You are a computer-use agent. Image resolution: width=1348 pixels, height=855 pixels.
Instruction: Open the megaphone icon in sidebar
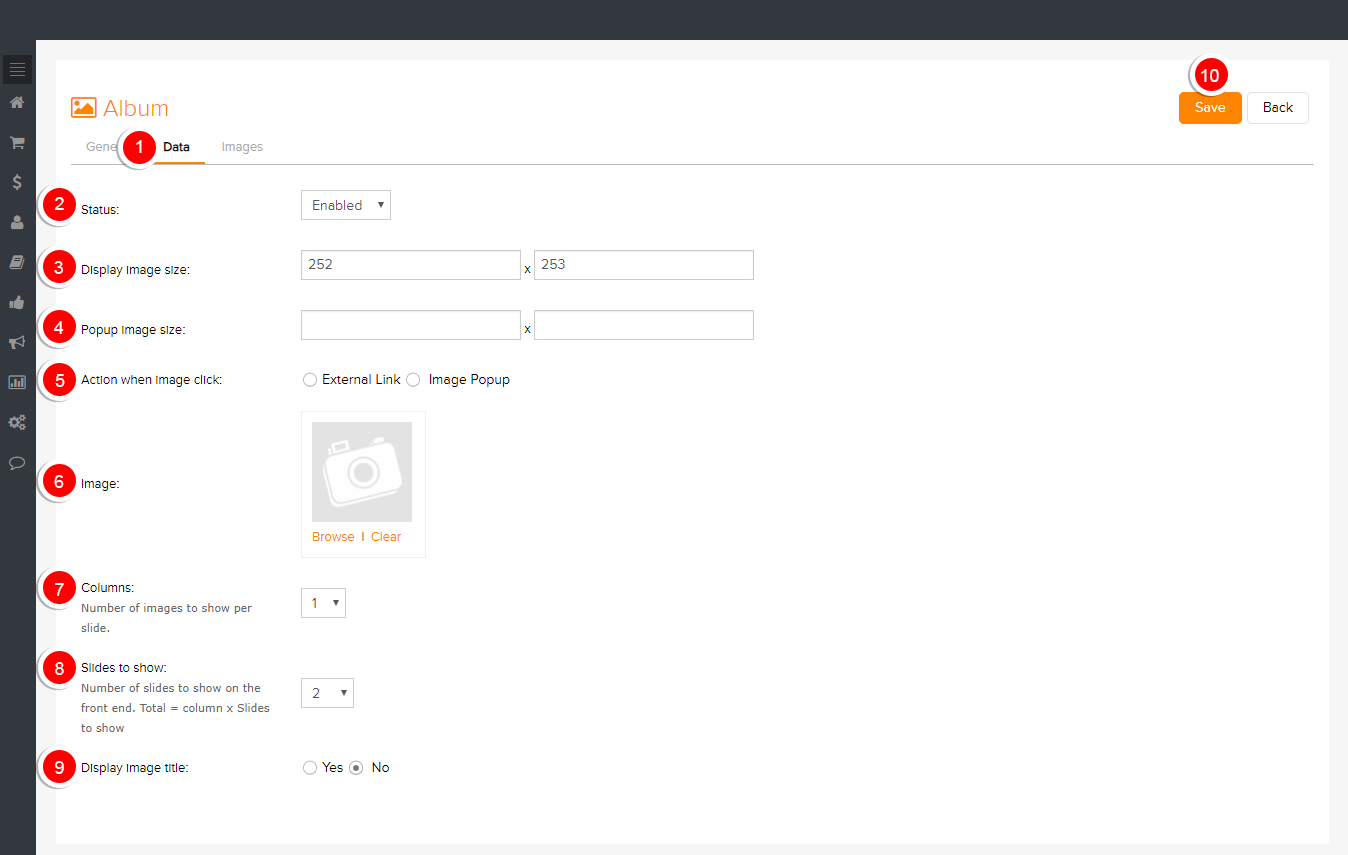point(17,342)
